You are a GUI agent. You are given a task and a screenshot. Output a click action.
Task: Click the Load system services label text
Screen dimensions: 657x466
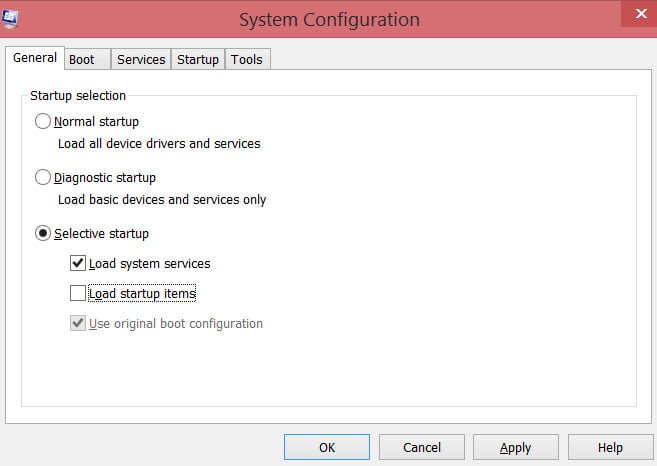click(150, 264)
